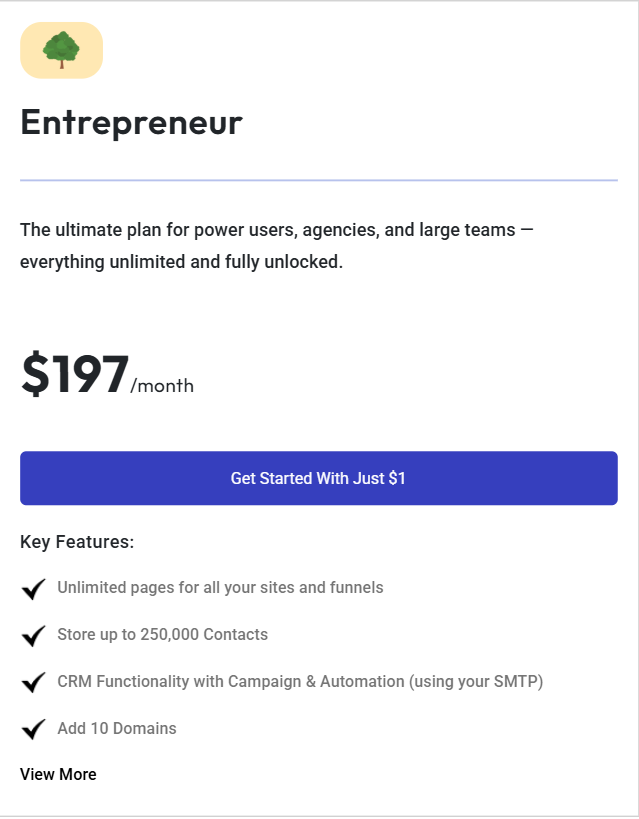Expand the View More features list
Image resolution: width=639 pixels, height=819 pixels.
[x=58, y=774]
